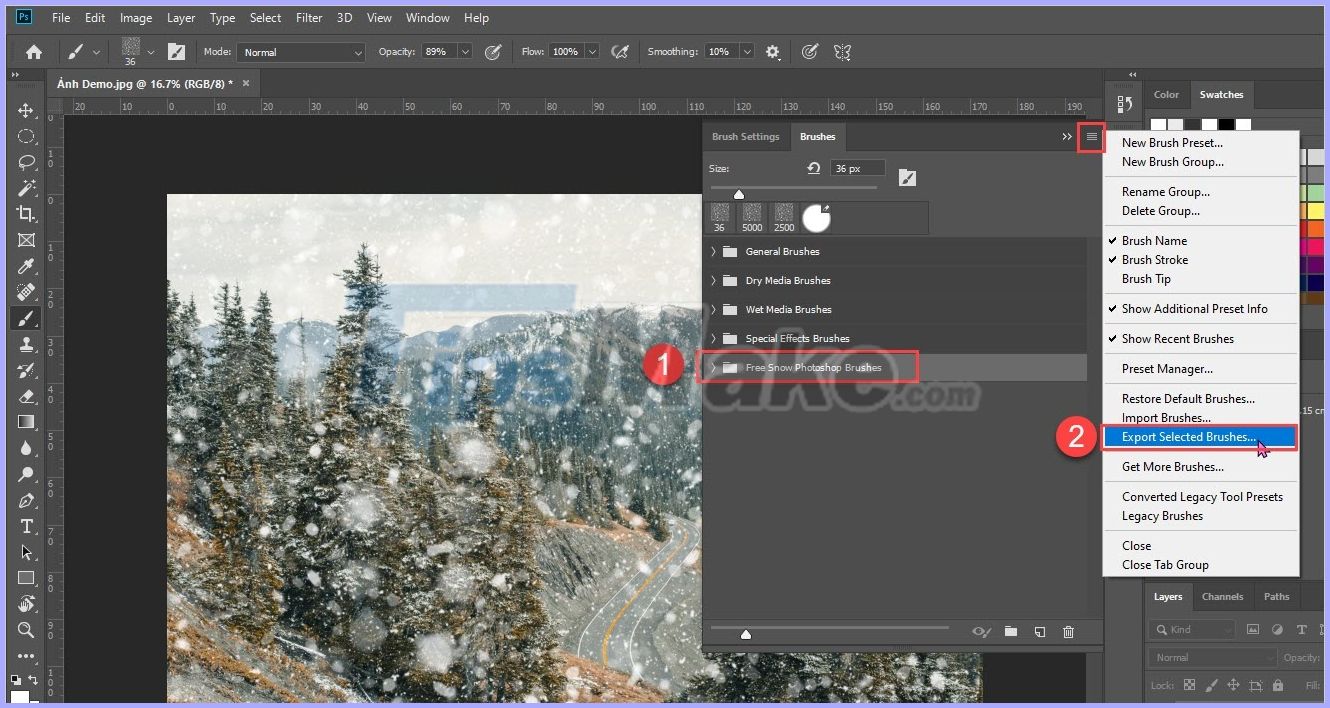Open the blending Mode dropdown
Viewport: 1330px width, 708px height.
click(299, 51)
